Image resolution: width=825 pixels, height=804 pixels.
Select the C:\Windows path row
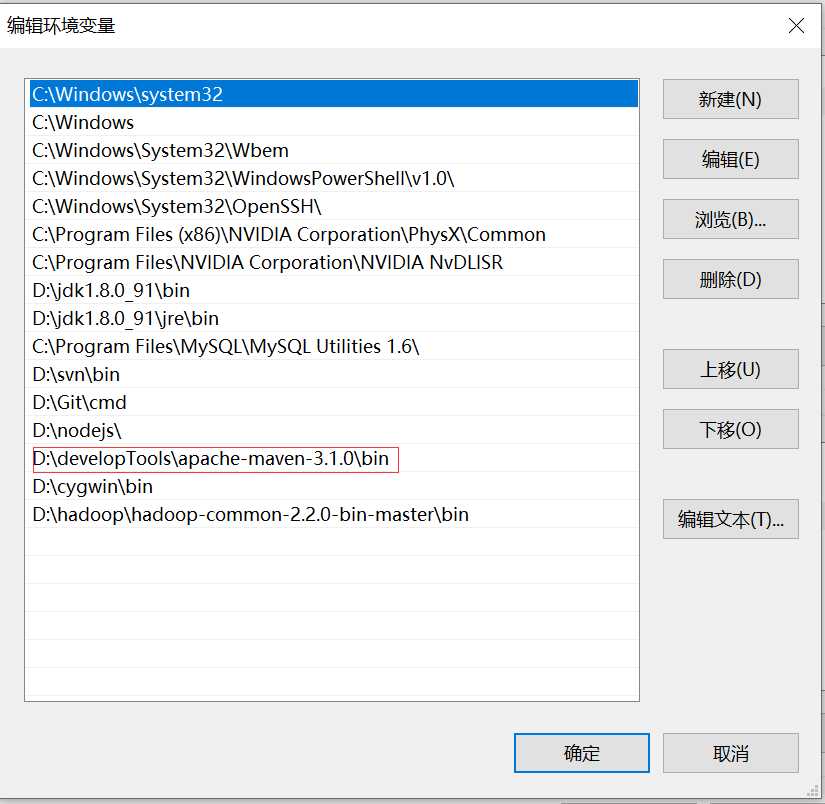(x=332, y=122)
